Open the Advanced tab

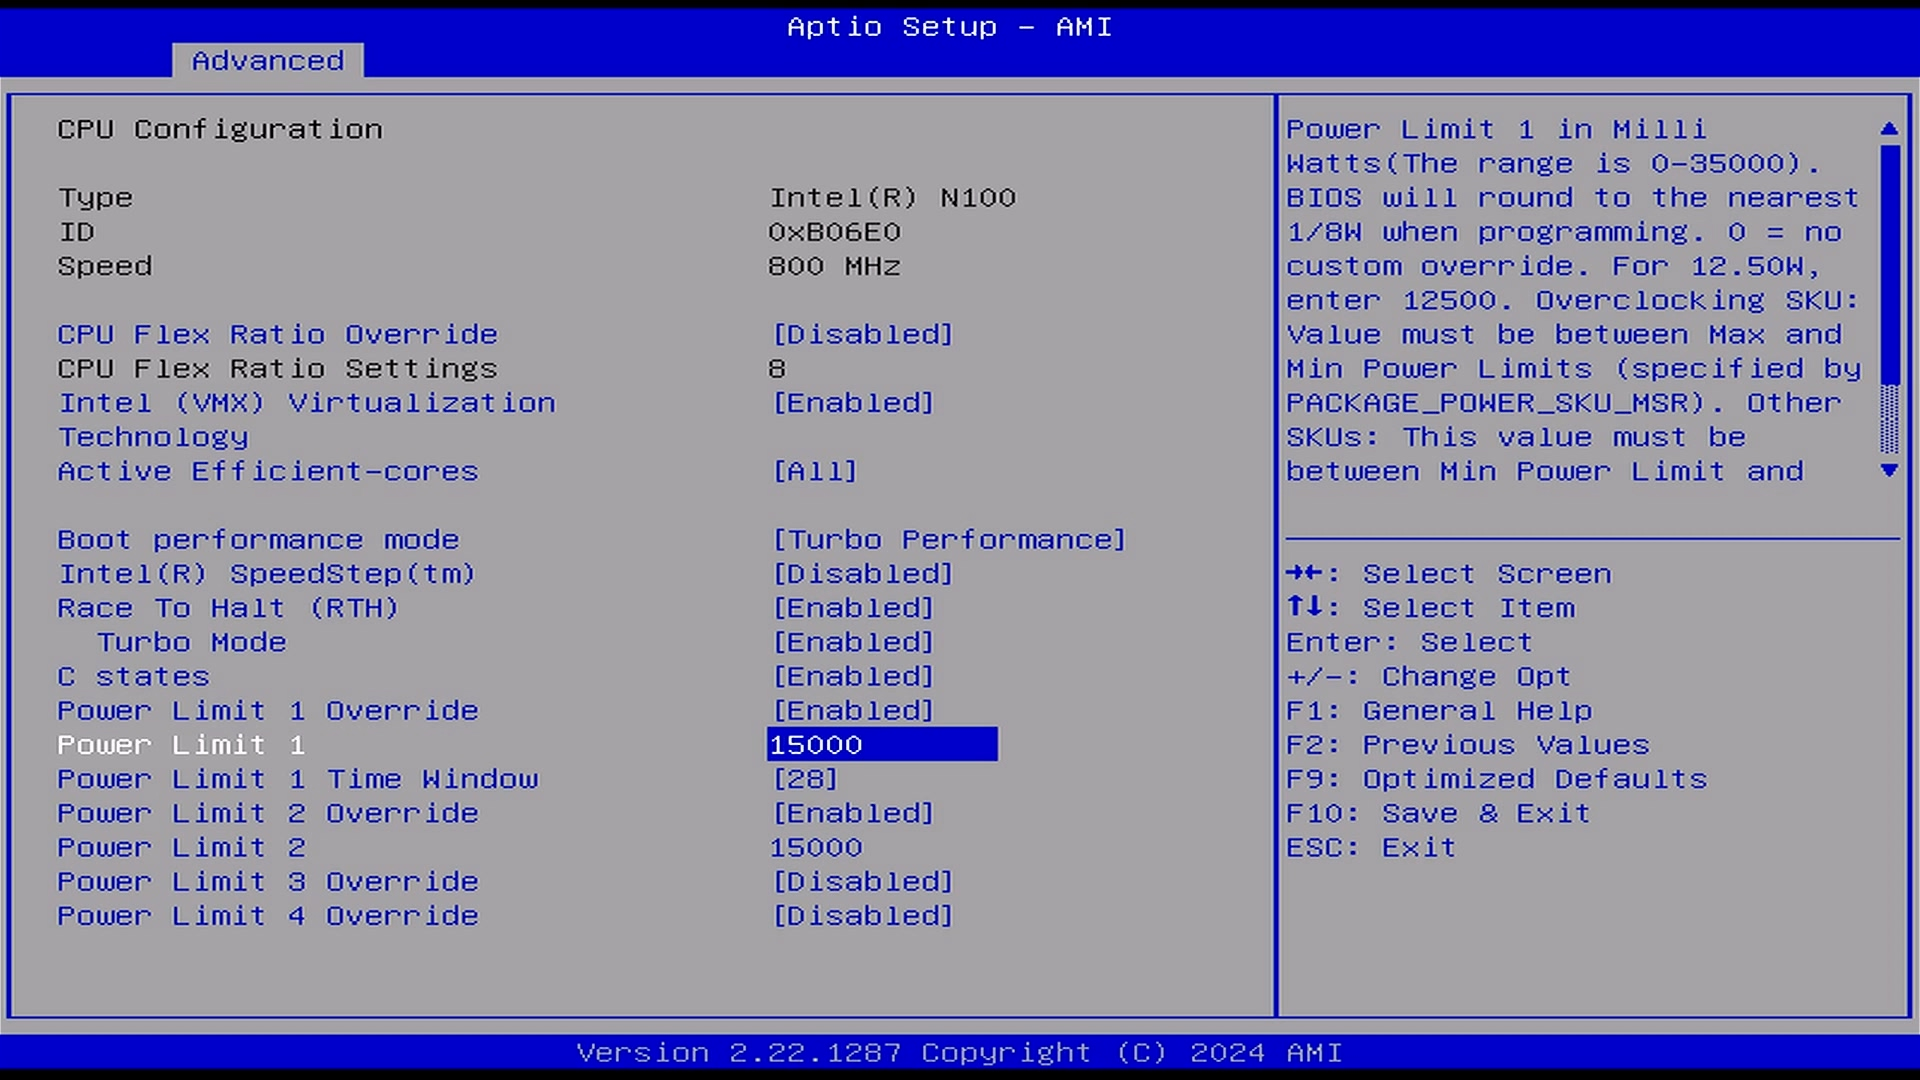click(x=267, y=61)
